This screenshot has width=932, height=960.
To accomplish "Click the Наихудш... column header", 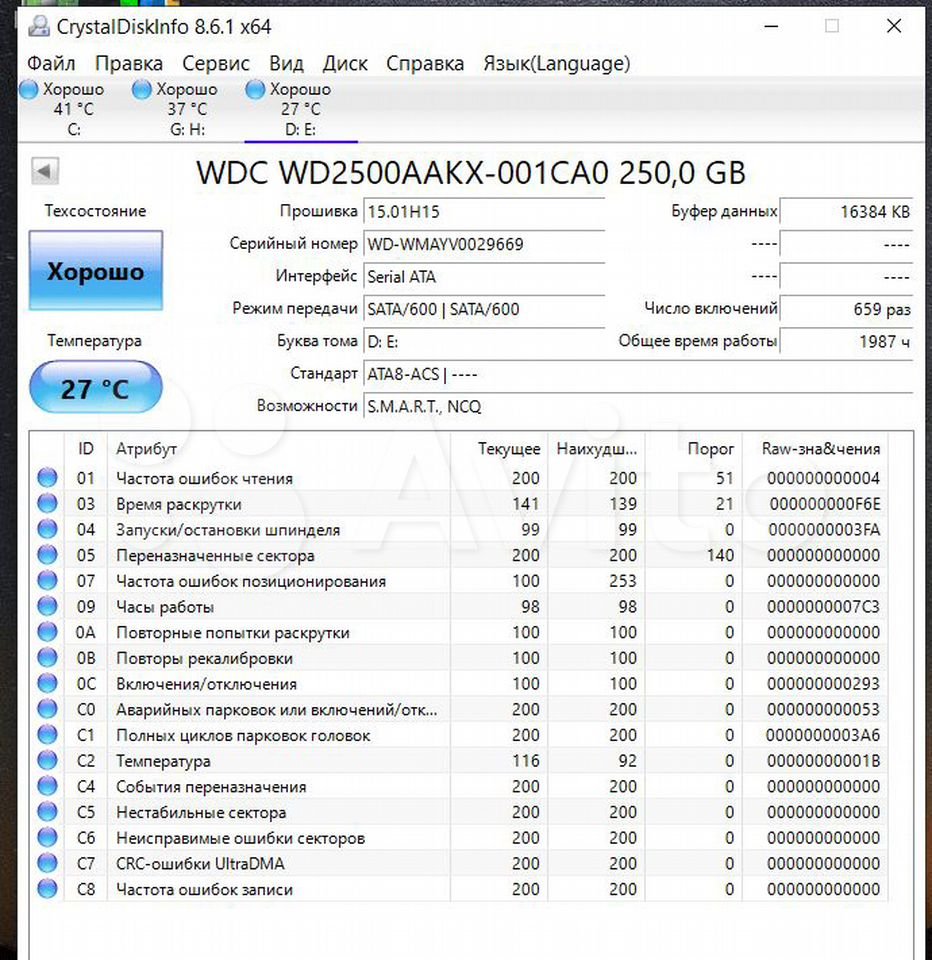I will click(596, 449).
